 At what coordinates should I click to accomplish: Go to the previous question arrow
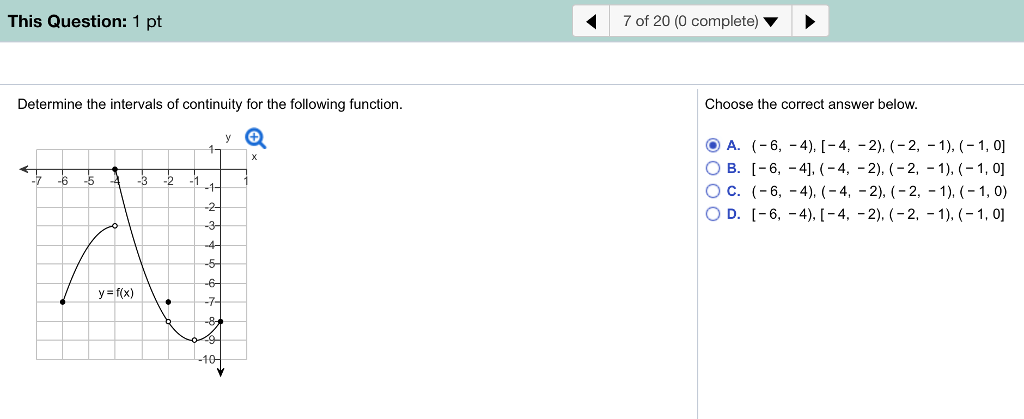click(x=591, y=21)
